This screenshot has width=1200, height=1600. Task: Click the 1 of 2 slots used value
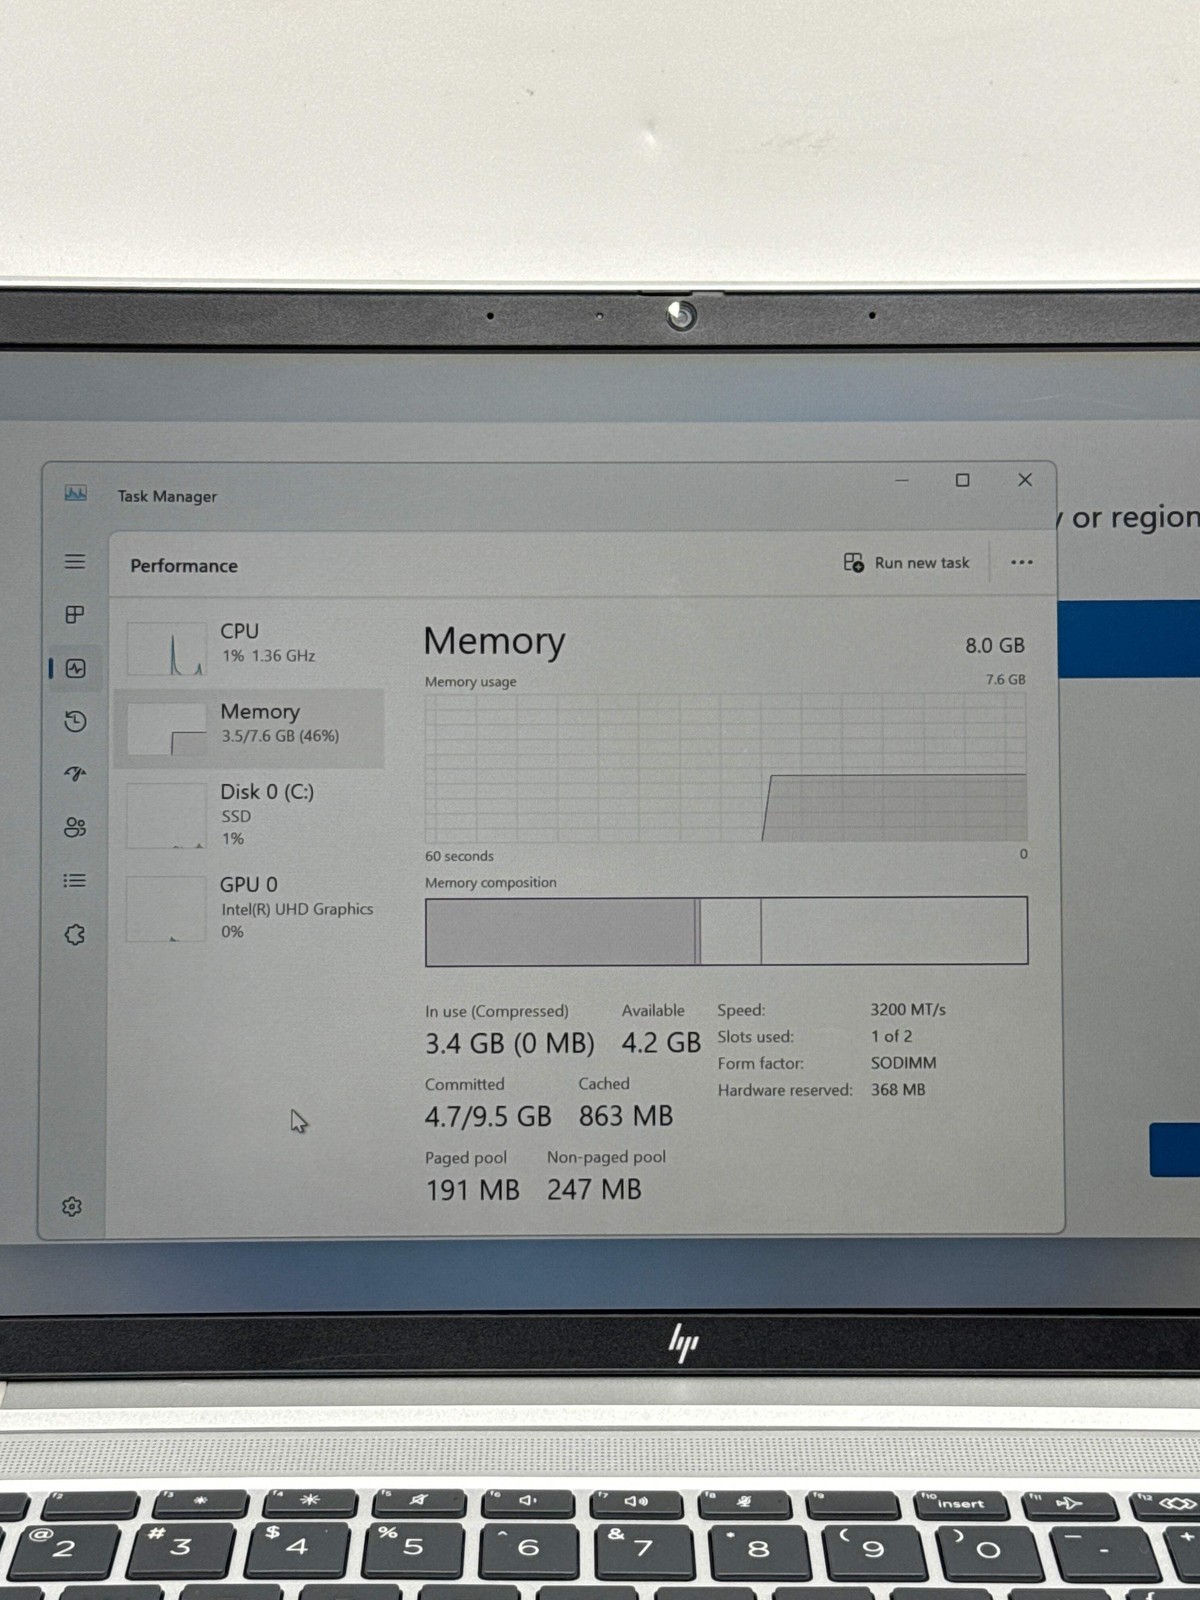coord(891,1036)
